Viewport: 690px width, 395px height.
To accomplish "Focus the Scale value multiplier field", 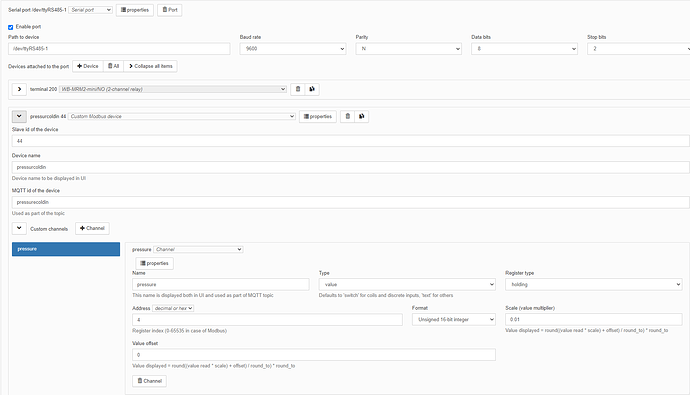I will pos(594,319).
